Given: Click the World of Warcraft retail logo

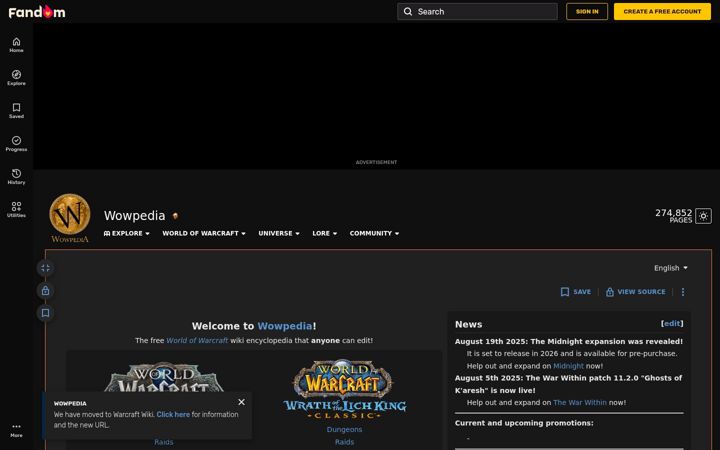Looking at the screenshot, I should point(164,378).
